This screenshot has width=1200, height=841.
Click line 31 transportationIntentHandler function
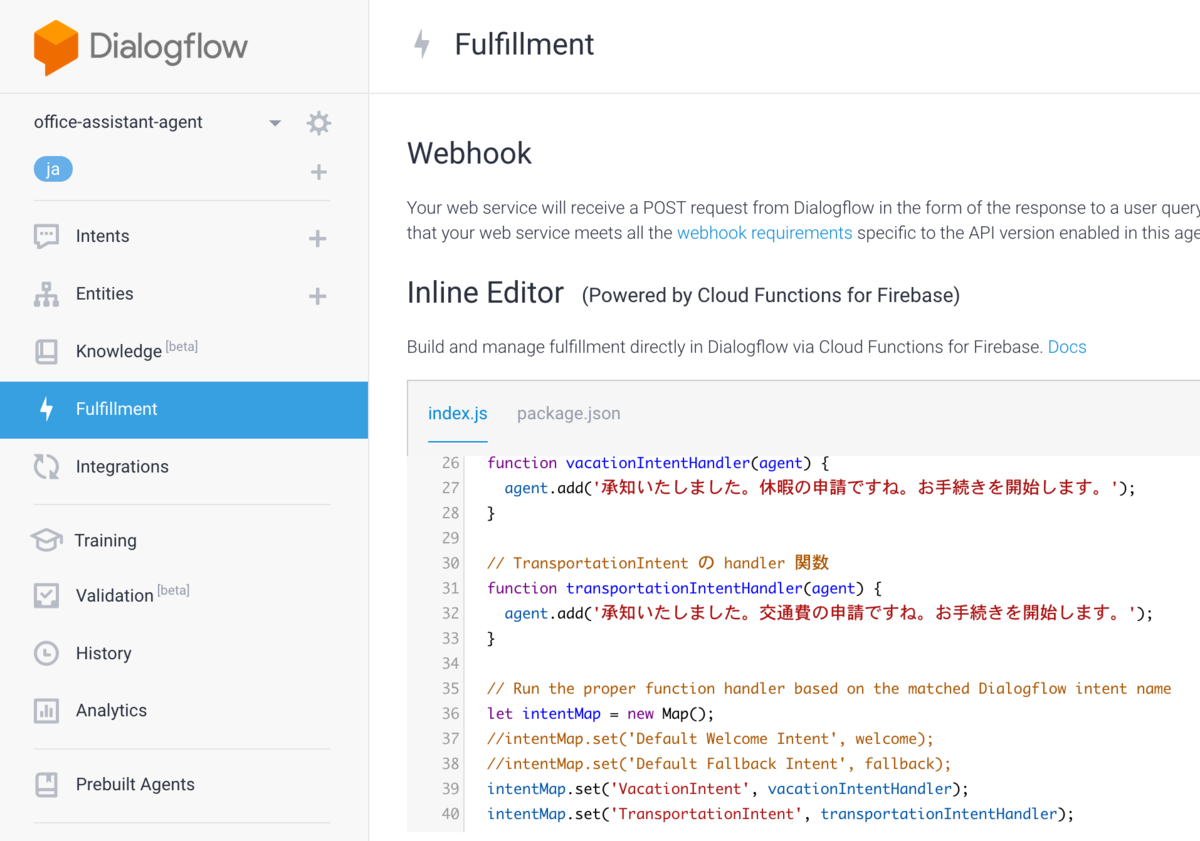684,588
